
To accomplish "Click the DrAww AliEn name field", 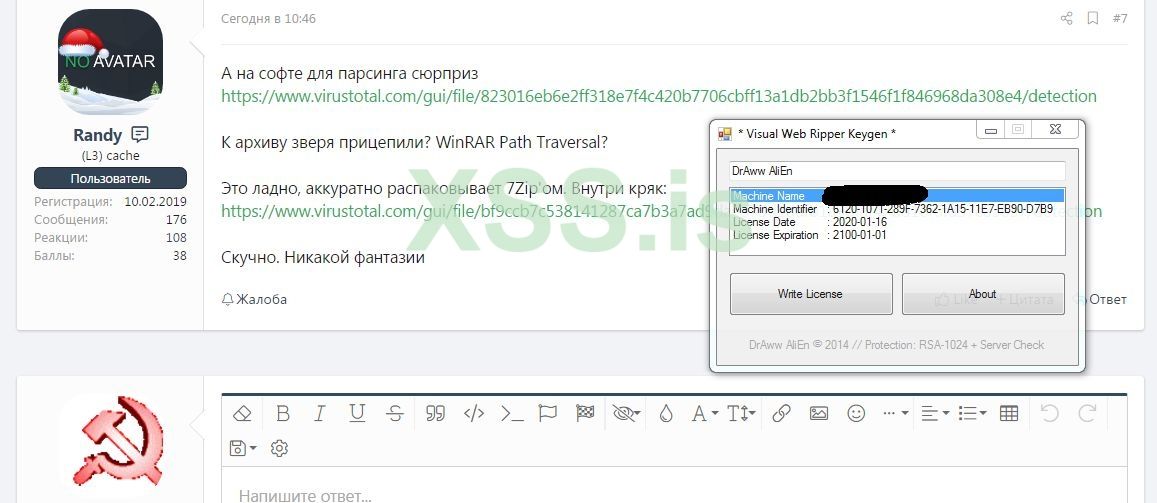I will point(897,170).
